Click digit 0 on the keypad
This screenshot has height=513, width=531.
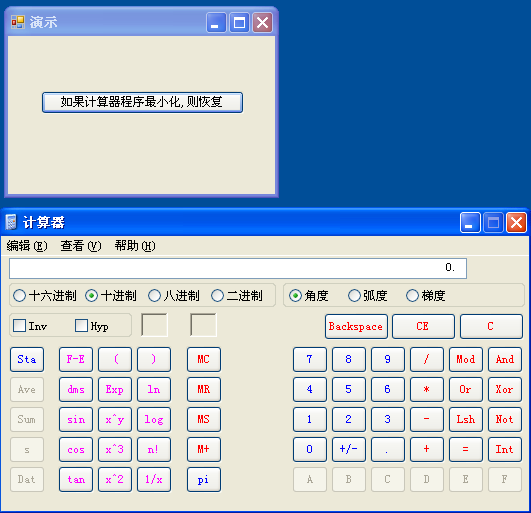(310, 449)
